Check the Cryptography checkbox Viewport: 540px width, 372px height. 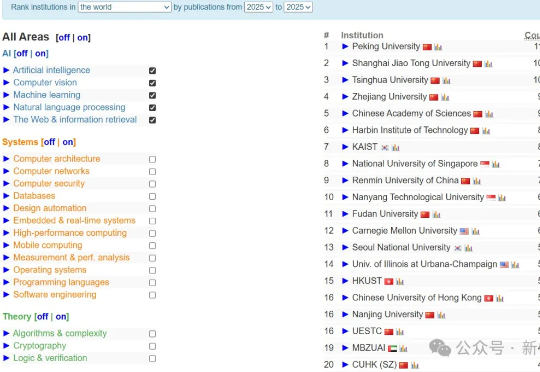(153, 346)
